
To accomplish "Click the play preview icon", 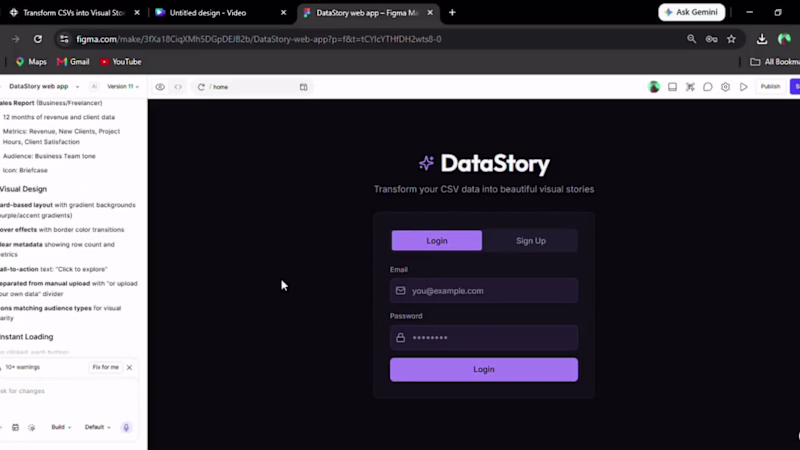I will [744, 87].
